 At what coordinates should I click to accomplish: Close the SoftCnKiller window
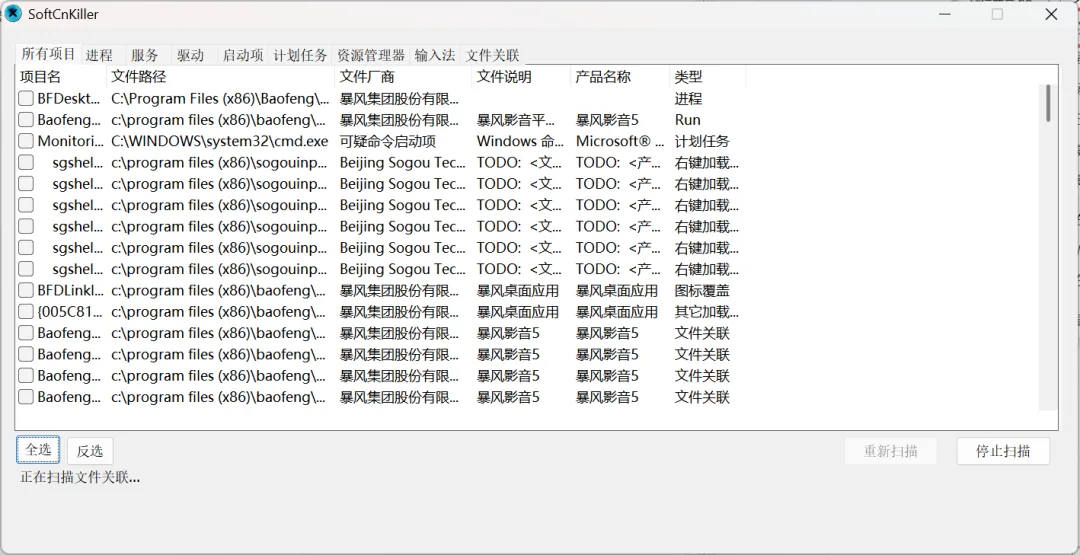click(x=1051, y=14)
